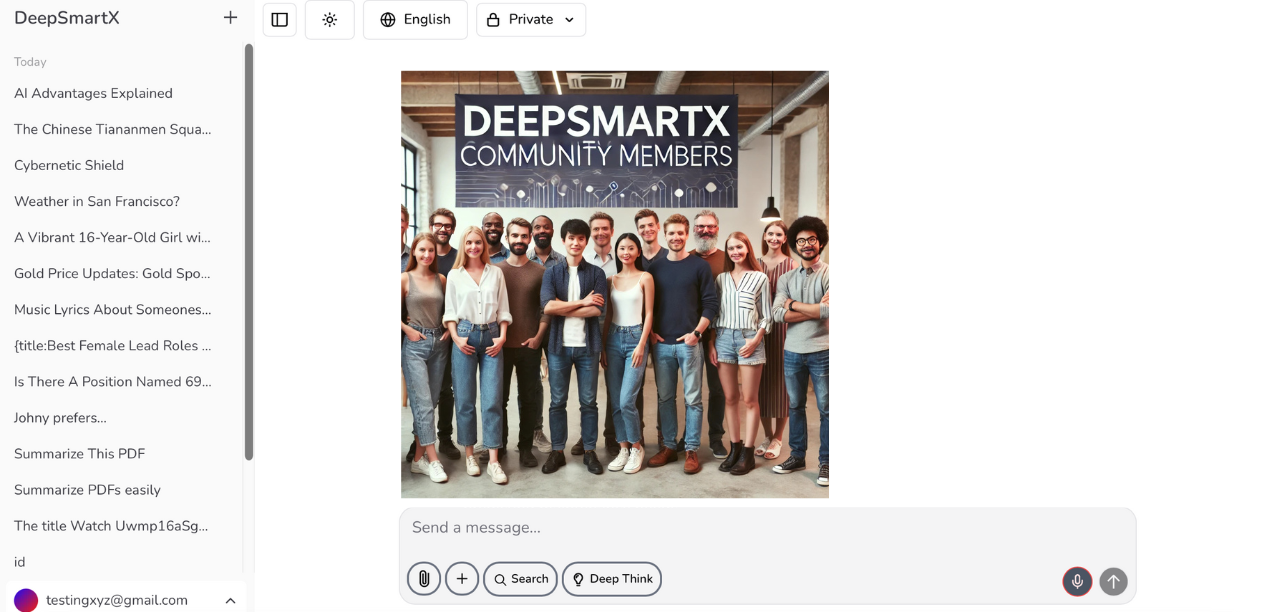This screenshot has height=612, width=1267.
Task: Enable Search mode for the message
Action: tap(520, 579)
